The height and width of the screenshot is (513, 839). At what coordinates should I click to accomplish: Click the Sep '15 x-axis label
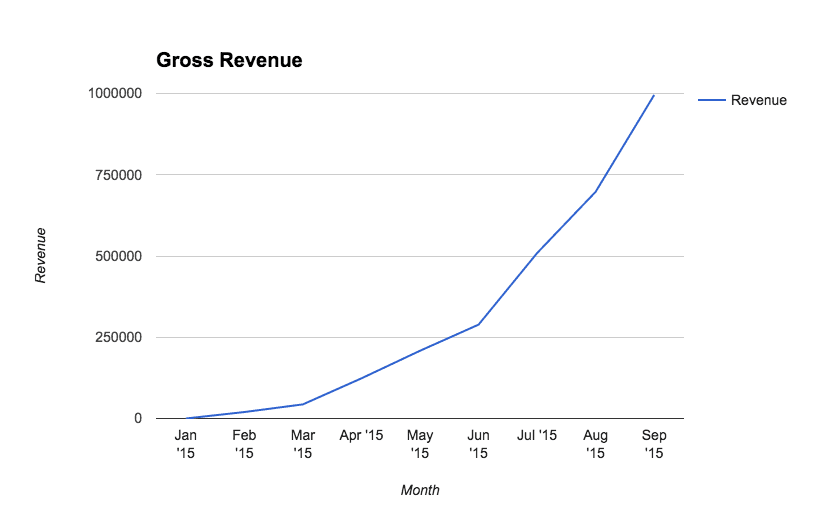[654, 444]
